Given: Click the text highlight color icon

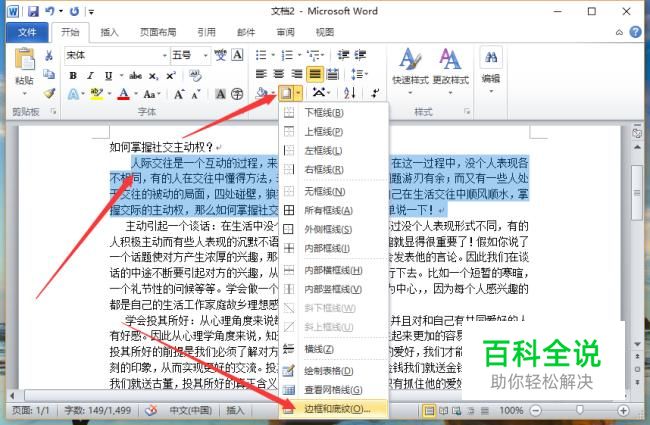Looking at the screenshot, I should [x=97, y=94].
